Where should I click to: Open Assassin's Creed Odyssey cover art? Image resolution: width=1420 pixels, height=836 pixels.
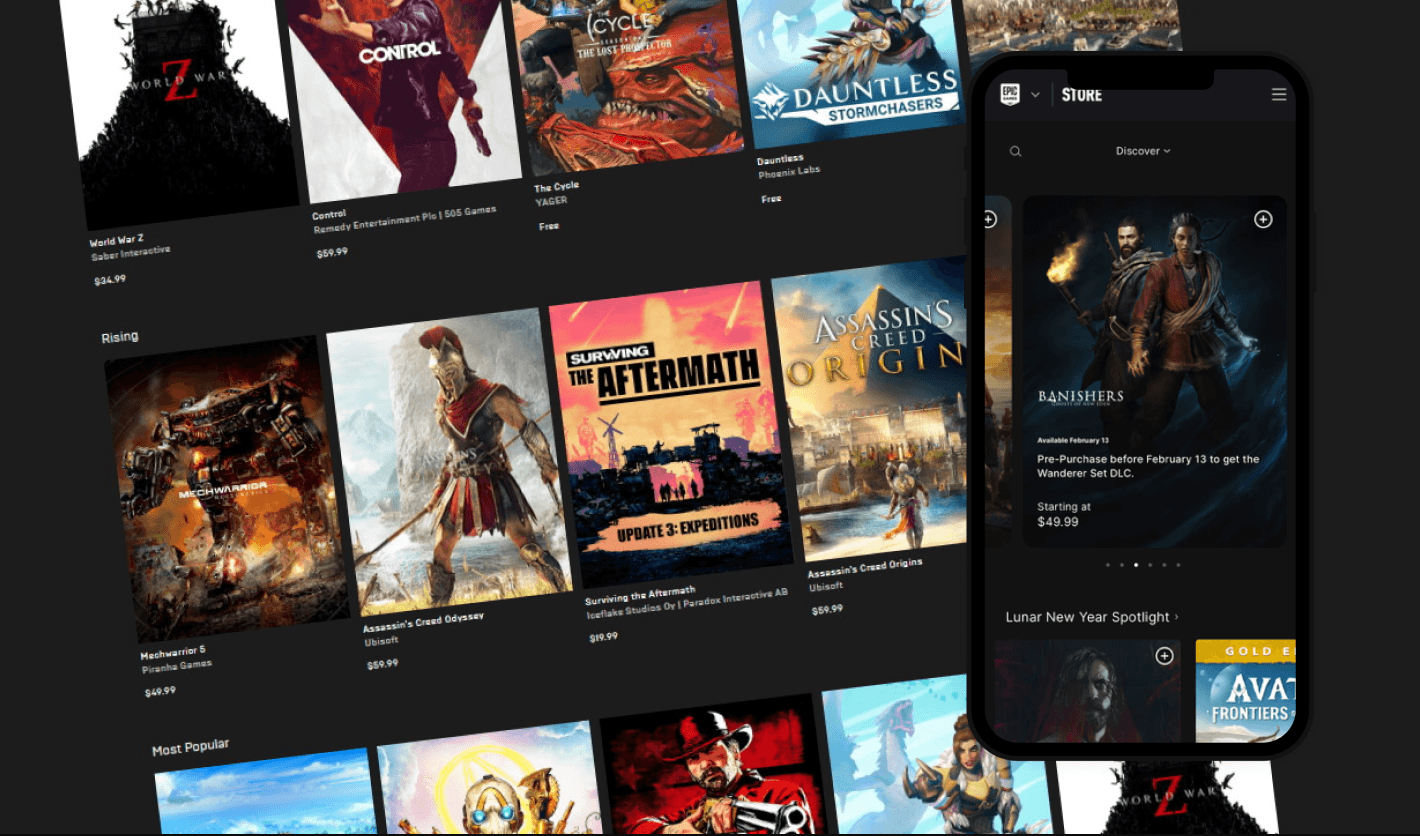449,461
